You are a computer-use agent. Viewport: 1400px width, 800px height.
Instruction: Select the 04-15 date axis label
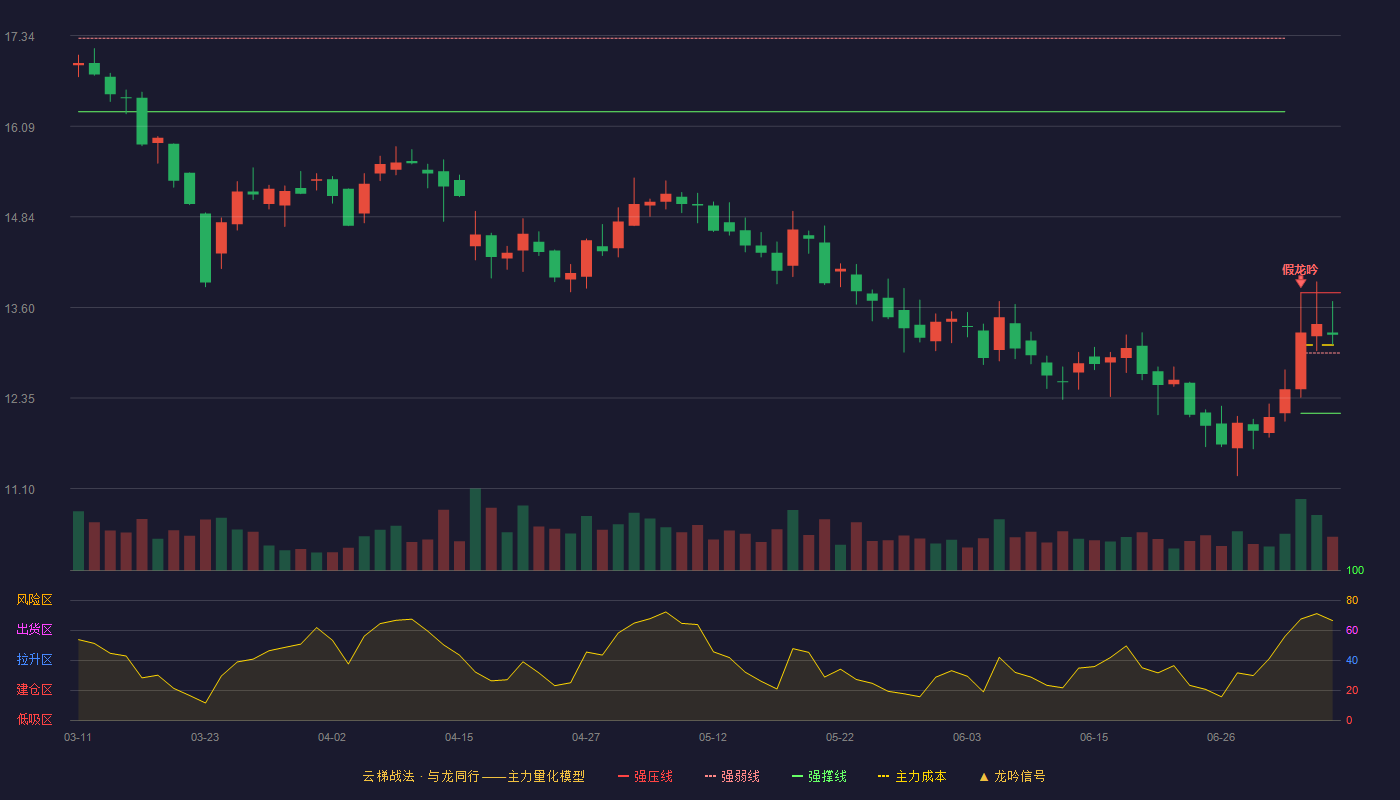459,737
